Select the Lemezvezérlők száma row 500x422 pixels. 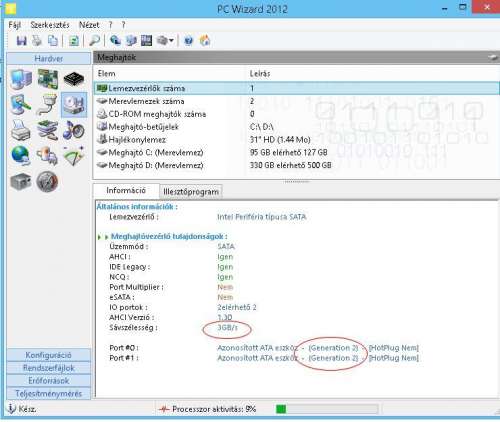tap(296, 88)
